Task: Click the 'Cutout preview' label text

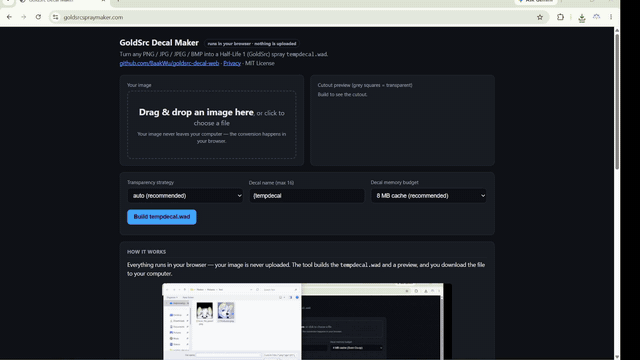Action: point(365,85)
